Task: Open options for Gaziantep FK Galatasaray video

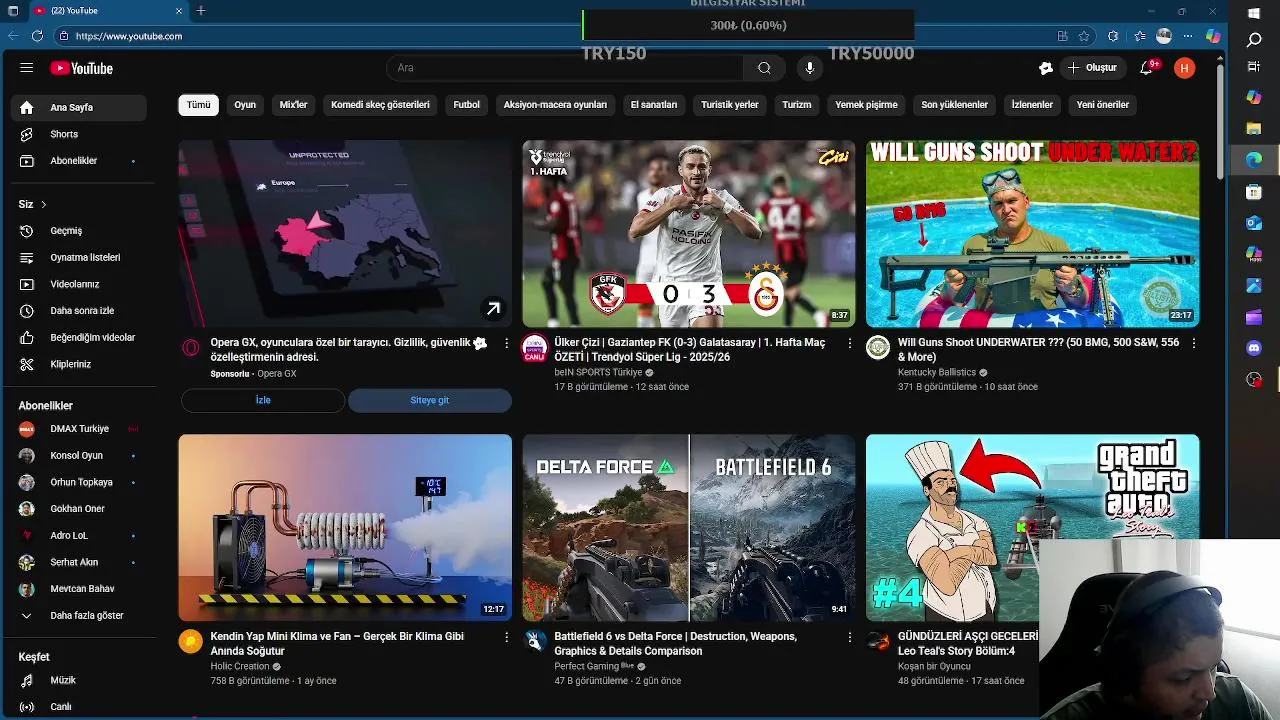Action: (850, 343)
